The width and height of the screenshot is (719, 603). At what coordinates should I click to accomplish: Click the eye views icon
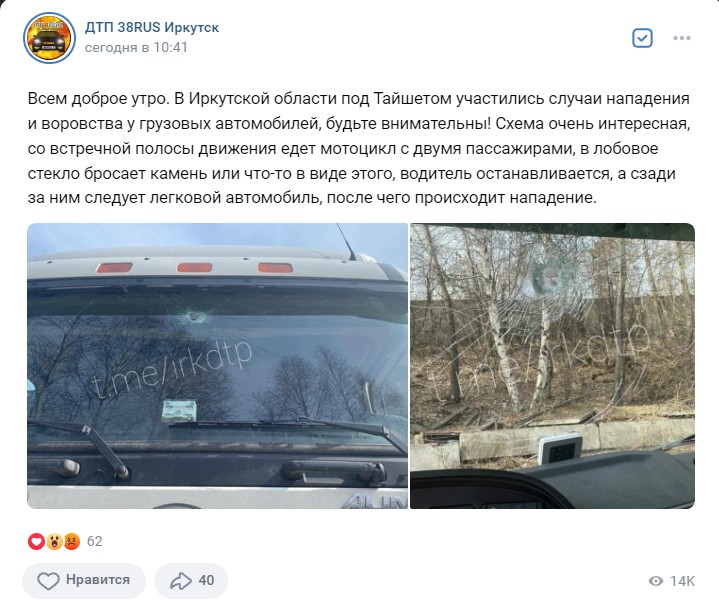pos(656,581)
